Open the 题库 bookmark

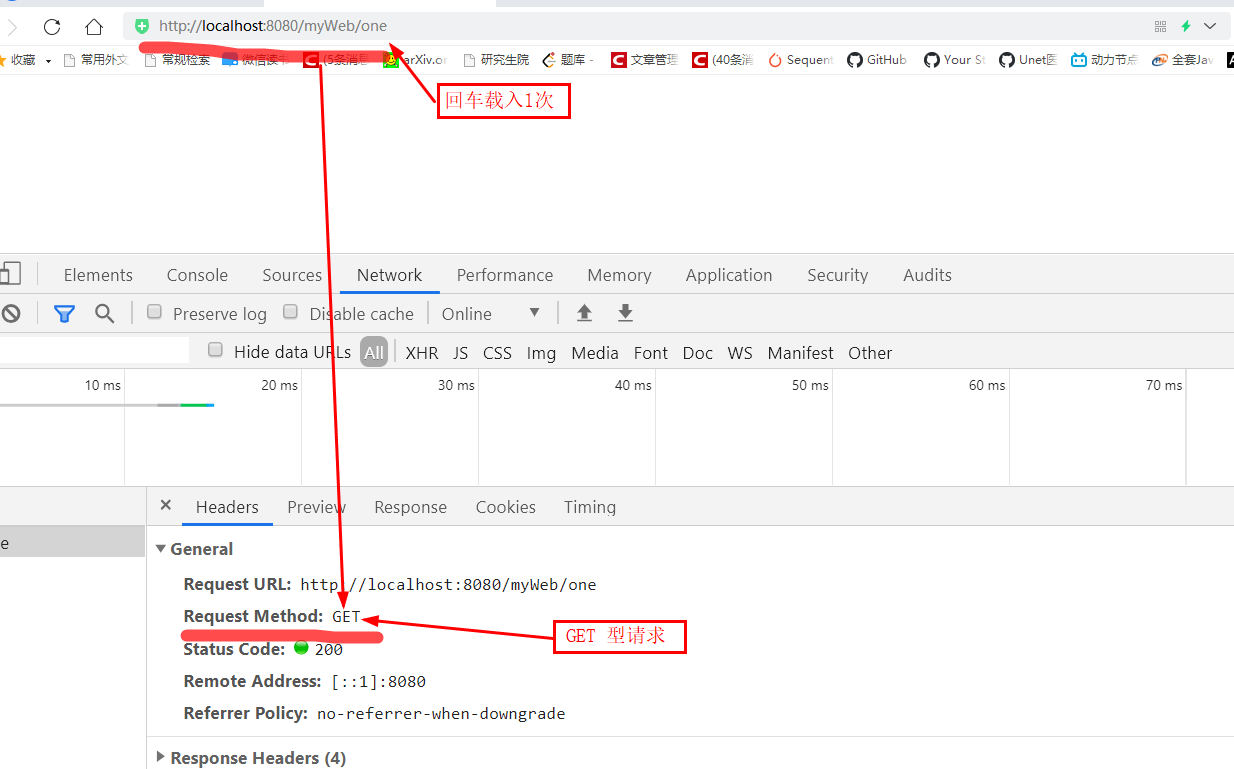pos(568,60)
